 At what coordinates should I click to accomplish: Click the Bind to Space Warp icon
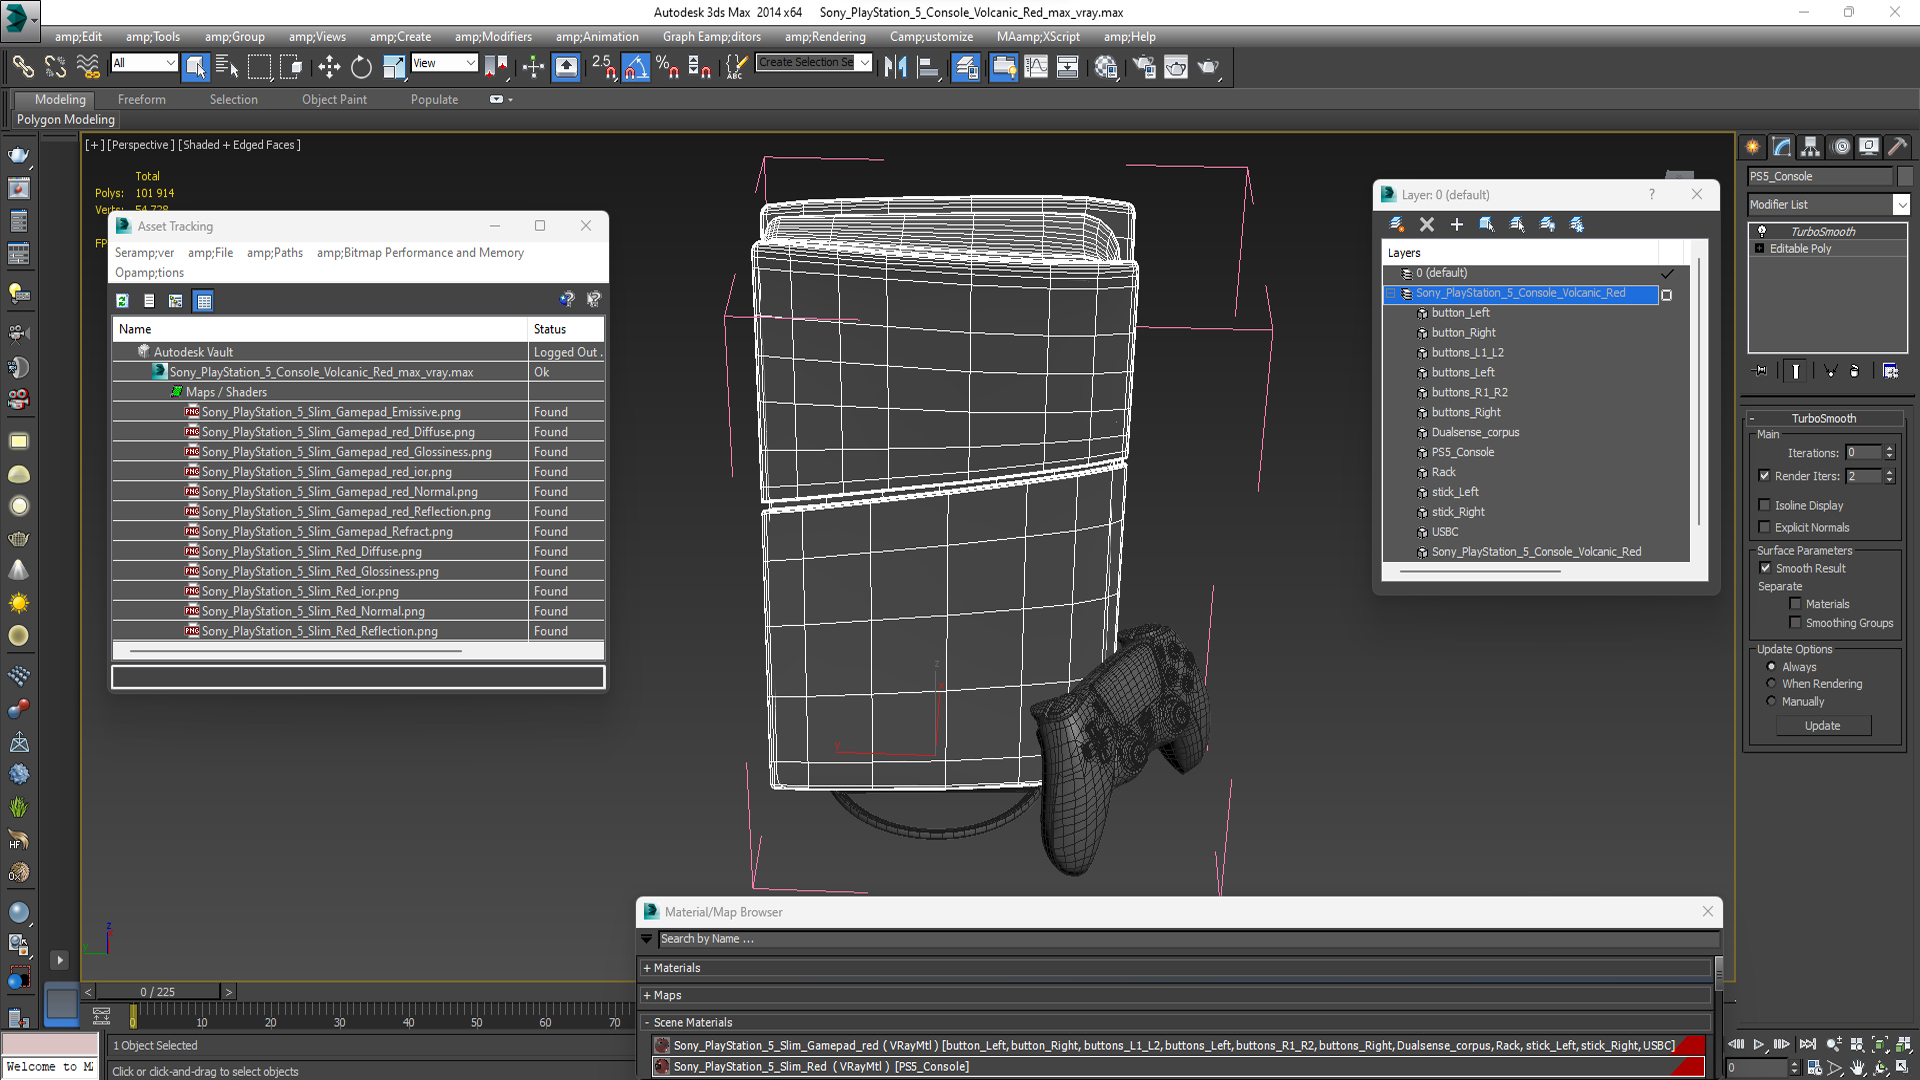coord(88,67)
